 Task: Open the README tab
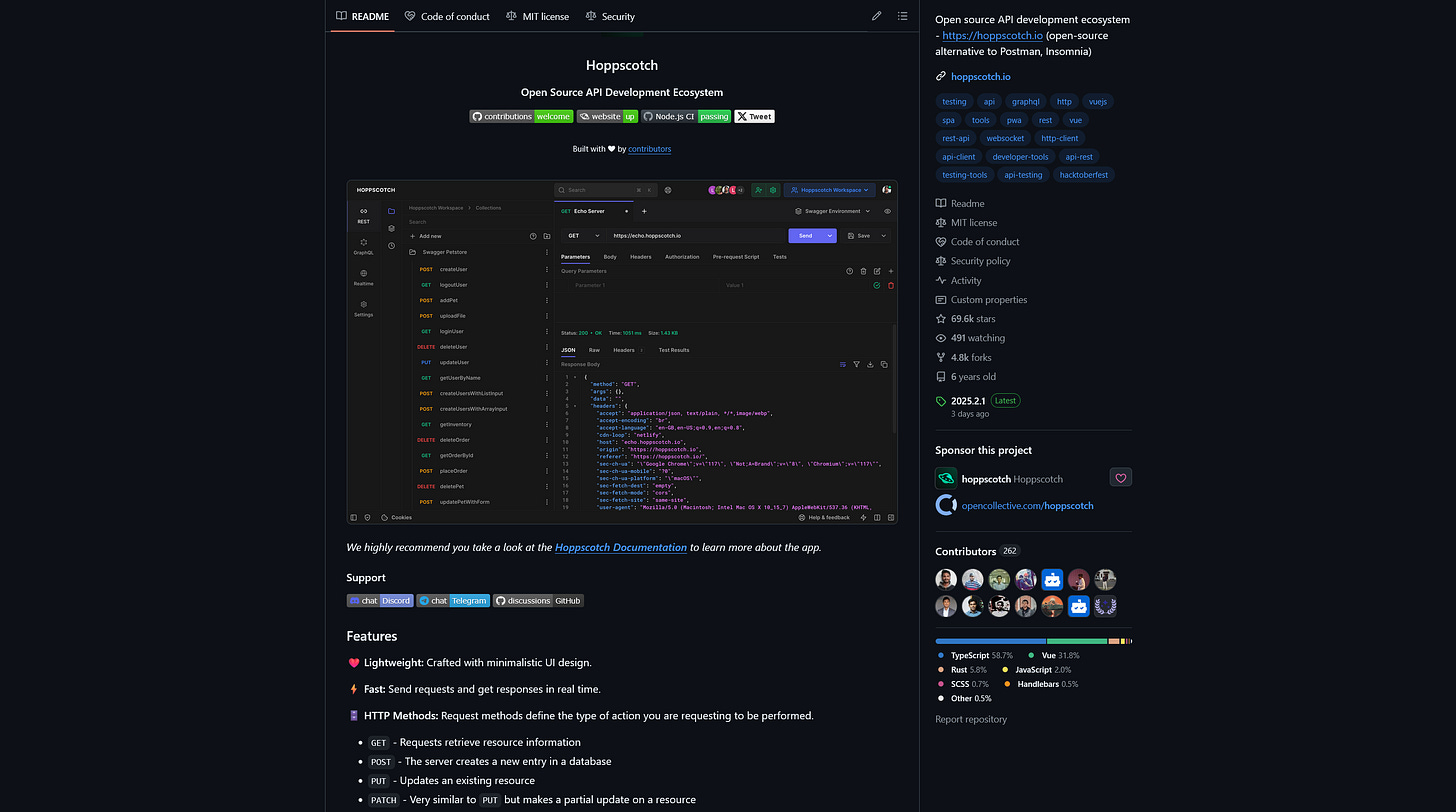362,16
